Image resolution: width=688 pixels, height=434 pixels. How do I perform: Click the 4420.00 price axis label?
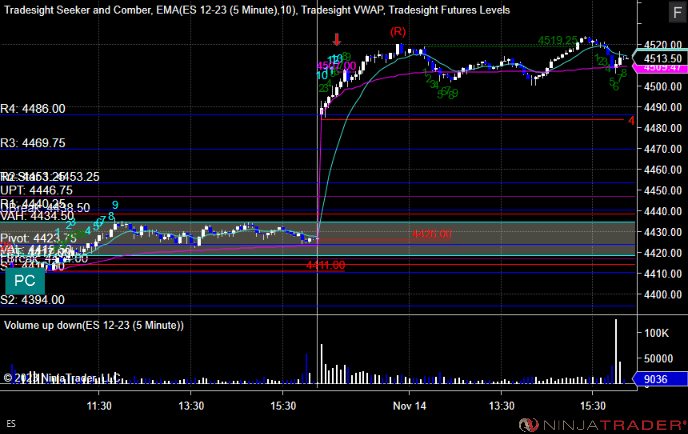(x=663, y=253)
